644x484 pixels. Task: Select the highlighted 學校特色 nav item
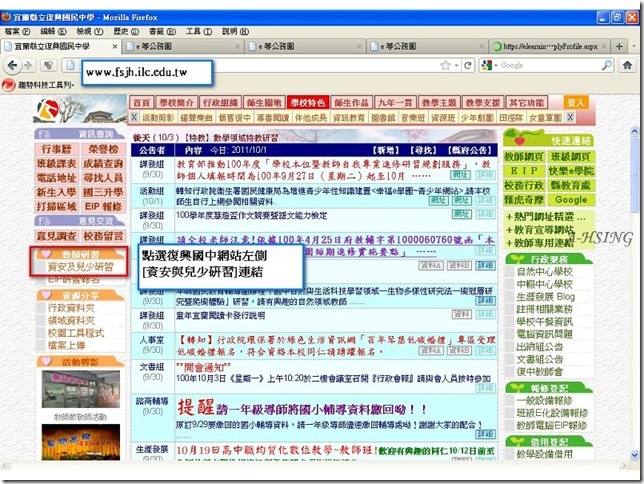(308, 103)
